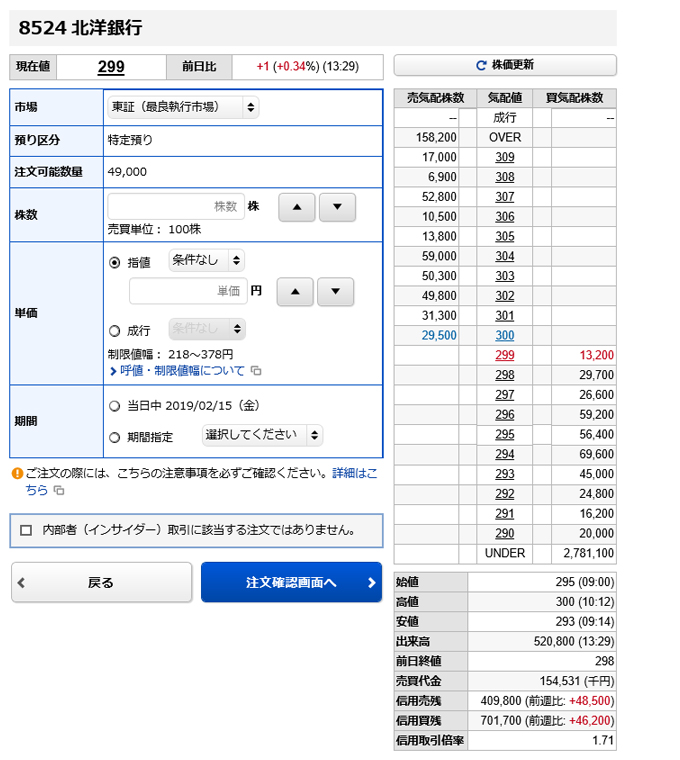
Task: Select red quote price 299 in board
Action: pos(505,355)
